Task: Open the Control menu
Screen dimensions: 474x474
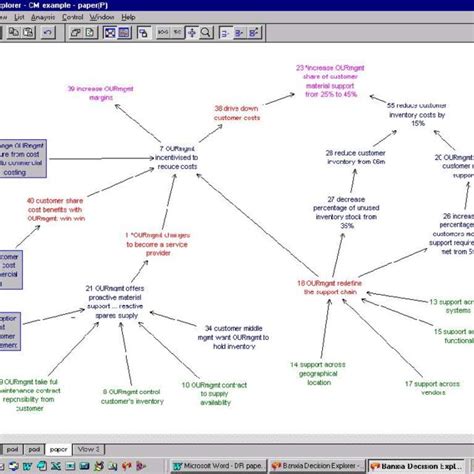Action: [x=72, y=17]
